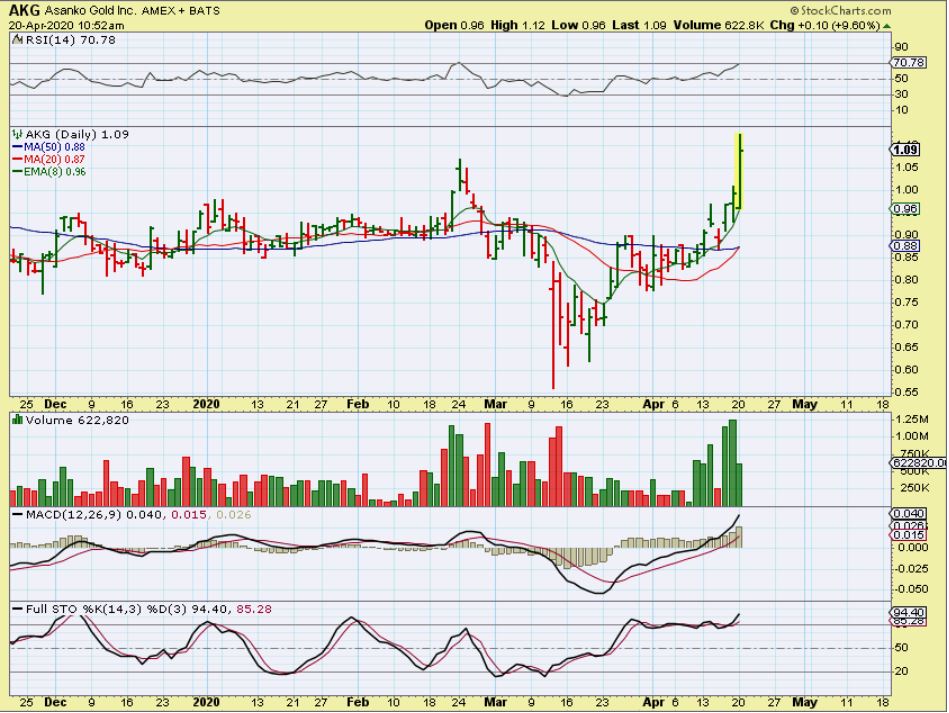Click the 20 level label on the stochastic axis
The image size is (949, 713).
pyautogui.click(x=902, y=671)
